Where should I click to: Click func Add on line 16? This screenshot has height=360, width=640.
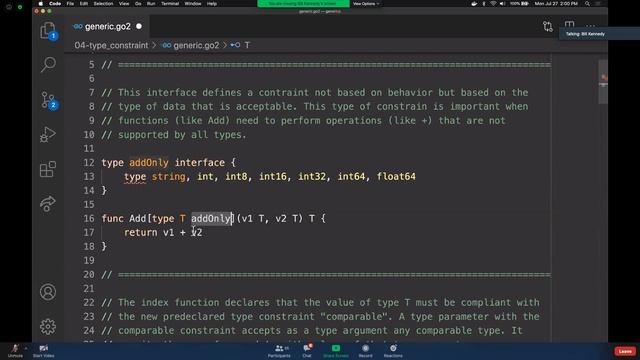(x=124, y=218)
